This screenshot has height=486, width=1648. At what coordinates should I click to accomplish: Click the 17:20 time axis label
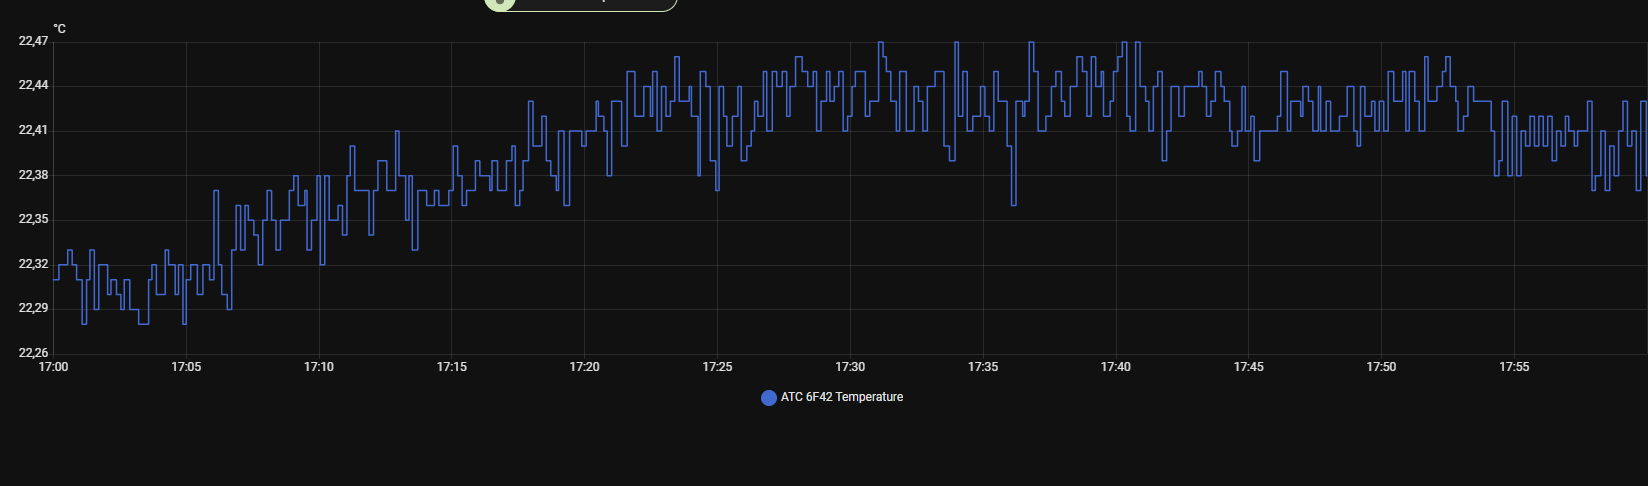[584, 367]
